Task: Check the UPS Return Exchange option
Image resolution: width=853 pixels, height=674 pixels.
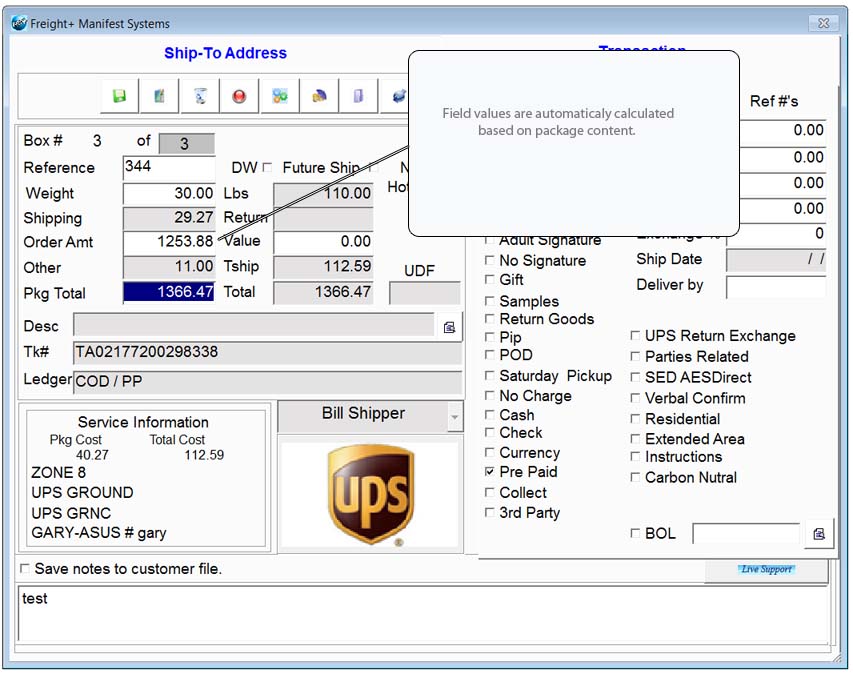Action: coord(636,335)
